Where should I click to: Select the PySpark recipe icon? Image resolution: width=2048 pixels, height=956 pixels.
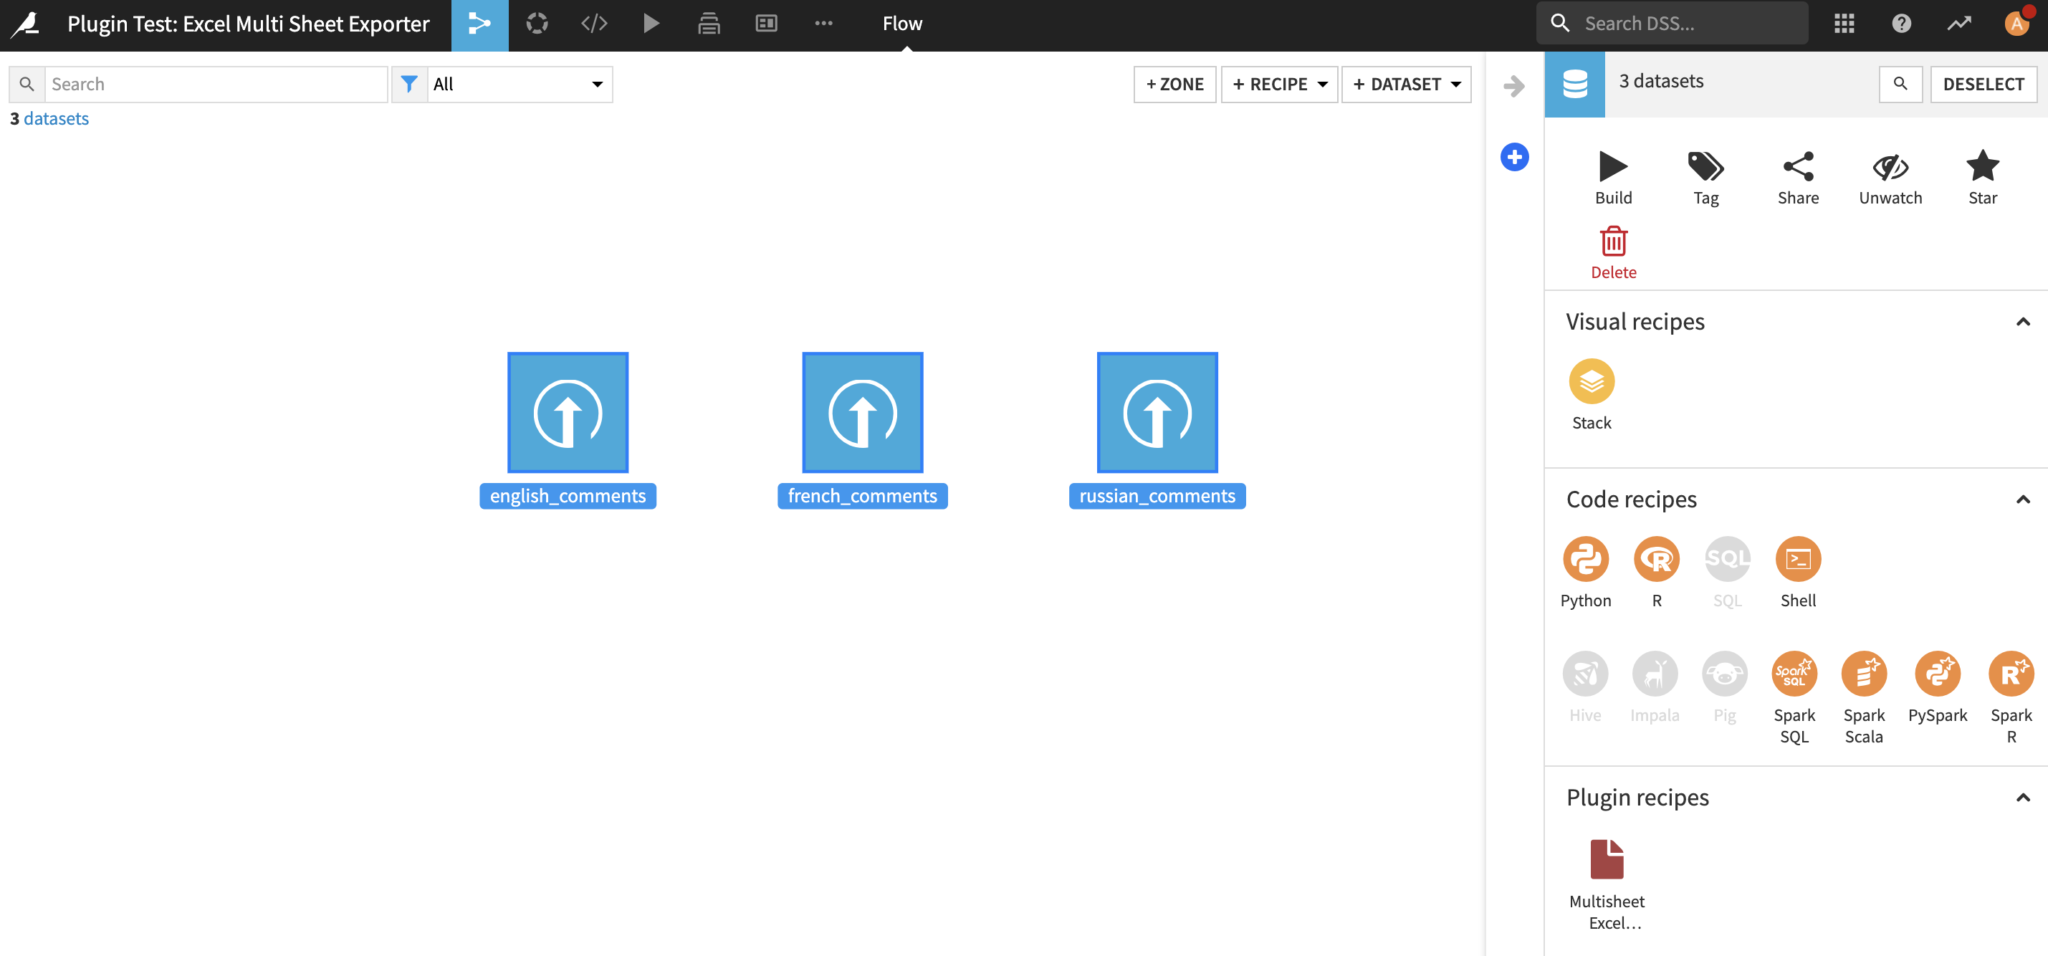(x=1937, y=674)
